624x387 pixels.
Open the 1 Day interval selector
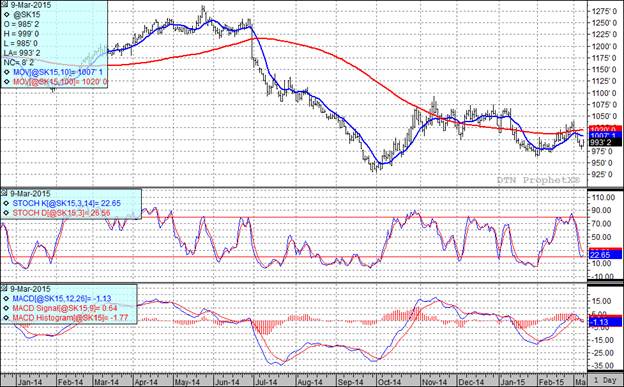(605, 380)
